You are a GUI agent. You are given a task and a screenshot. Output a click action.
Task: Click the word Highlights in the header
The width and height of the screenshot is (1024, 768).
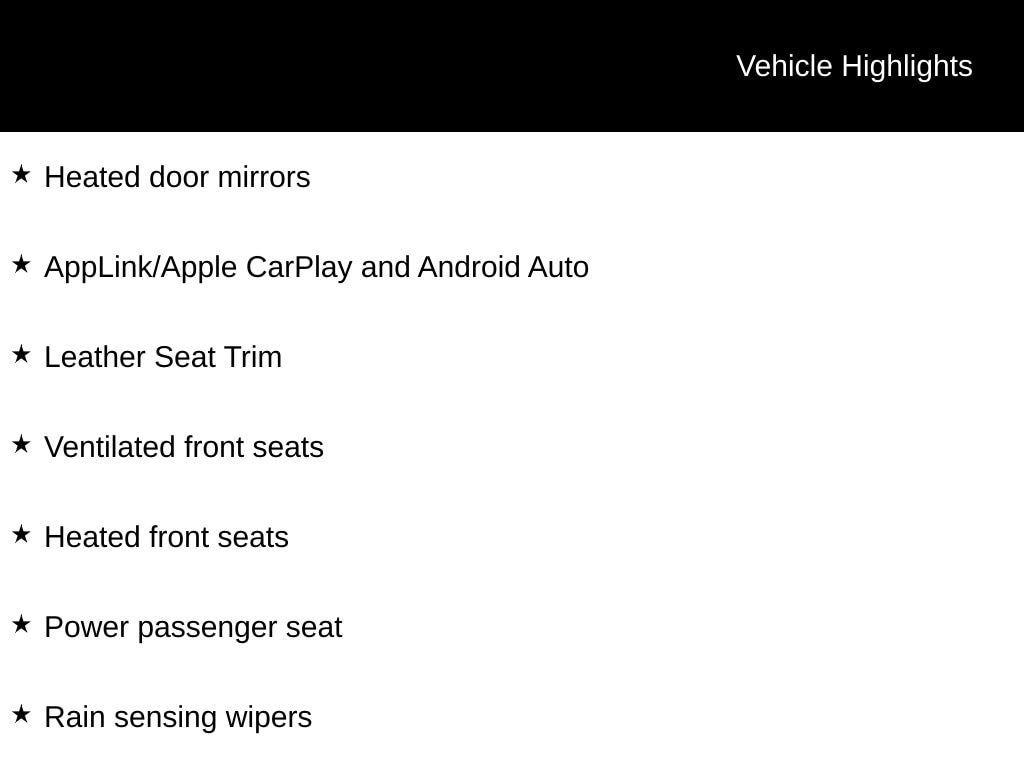pyautogui.click(x=906, y=66)
